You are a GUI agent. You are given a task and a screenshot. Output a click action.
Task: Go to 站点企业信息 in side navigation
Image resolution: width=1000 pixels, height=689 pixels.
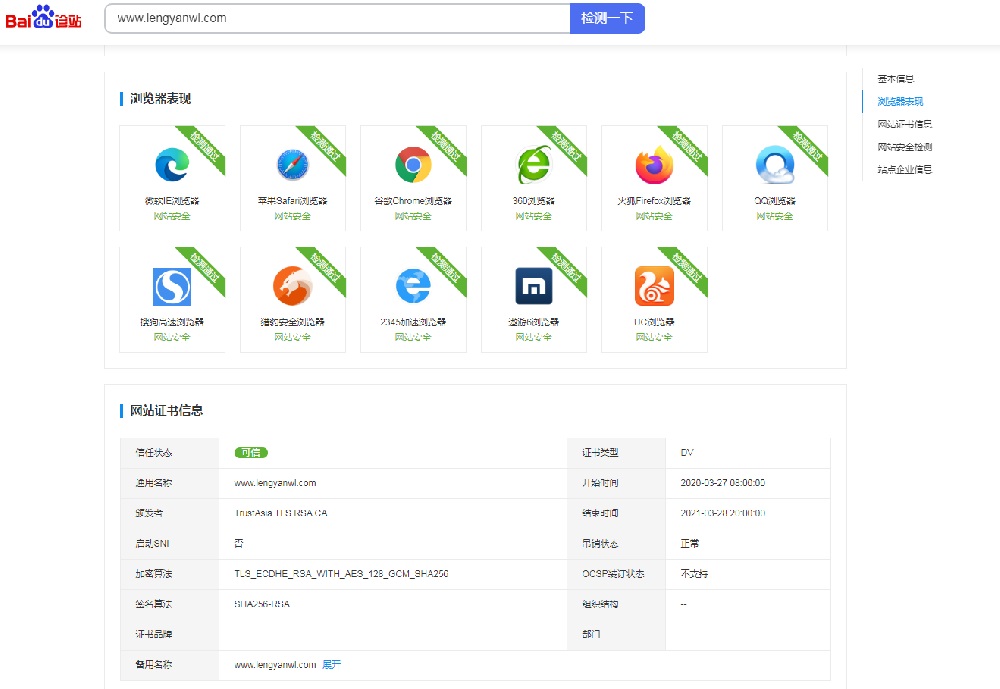point(904,169)
